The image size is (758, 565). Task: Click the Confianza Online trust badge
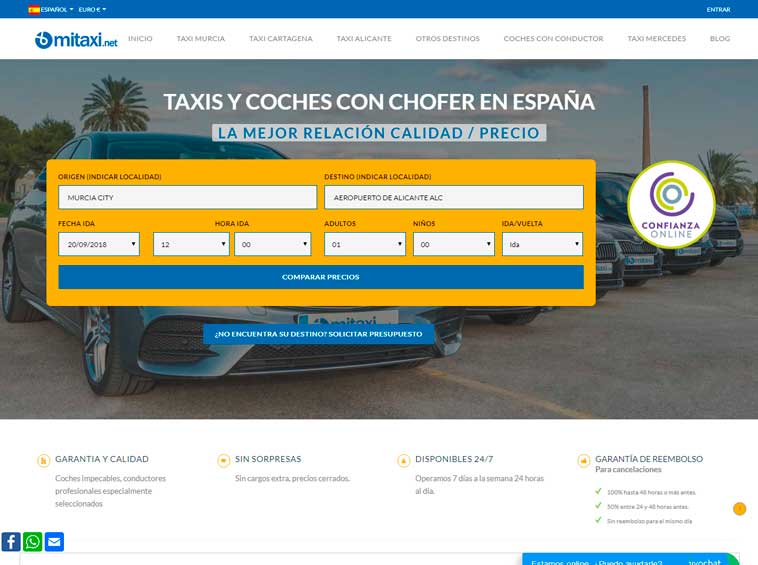click(671, 204)
